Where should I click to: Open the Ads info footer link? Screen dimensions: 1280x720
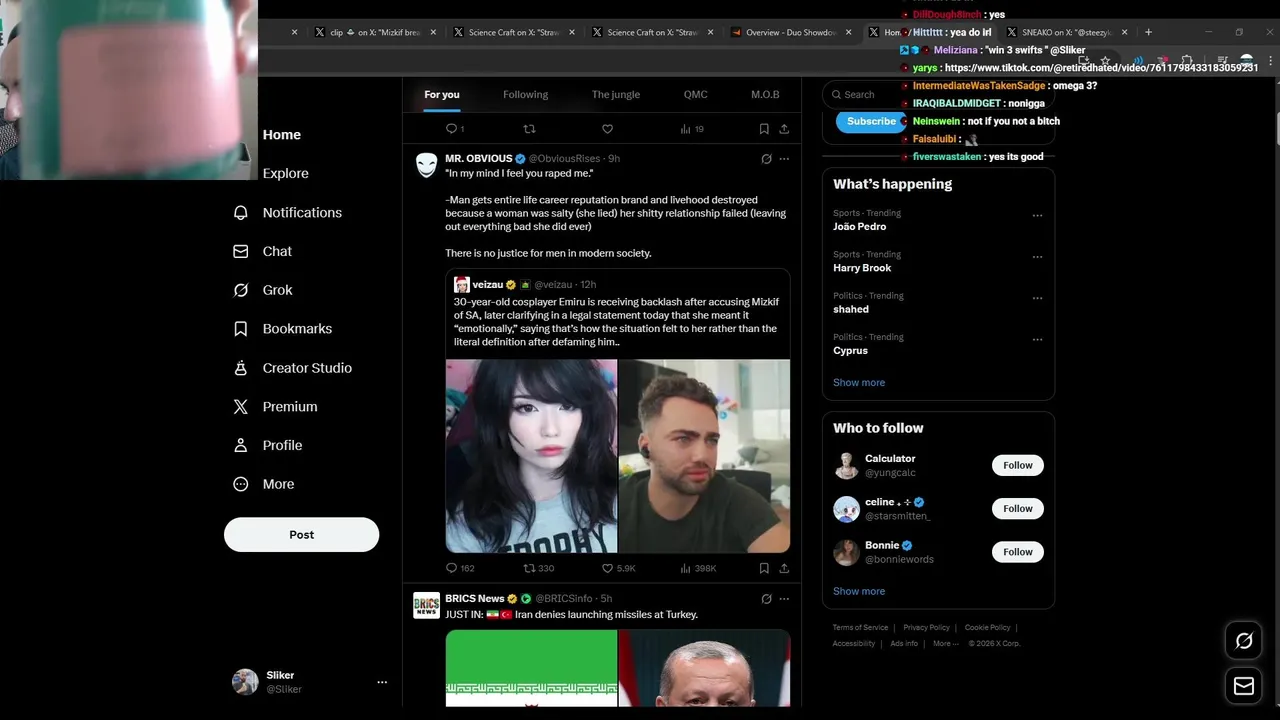[x=904, y=644]
